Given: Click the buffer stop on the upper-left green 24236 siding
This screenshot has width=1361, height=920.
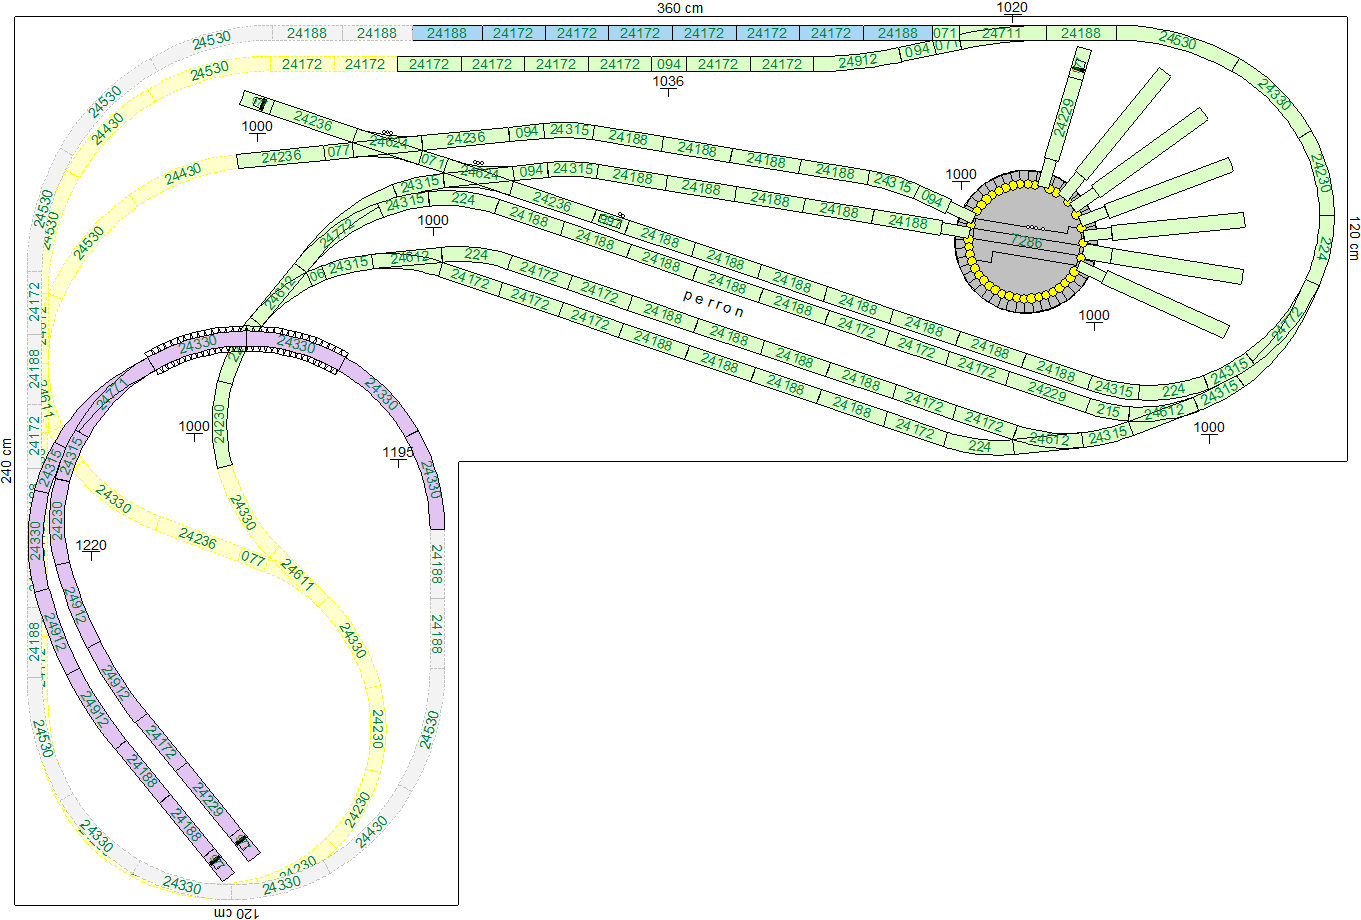Looking at the screenshot, I should point(261,103).
